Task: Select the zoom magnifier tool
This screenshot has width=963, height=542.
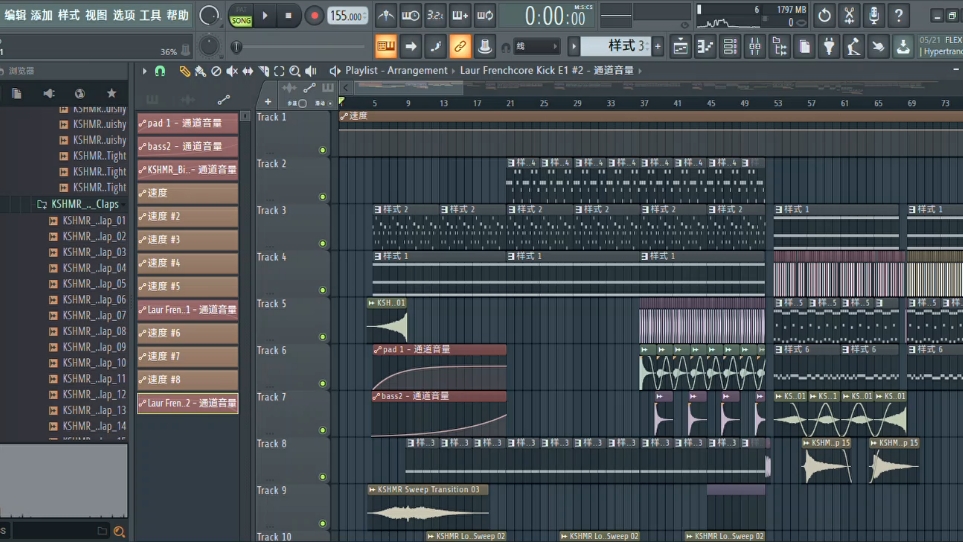Action: pyautogui.click(x=295, y=71)
